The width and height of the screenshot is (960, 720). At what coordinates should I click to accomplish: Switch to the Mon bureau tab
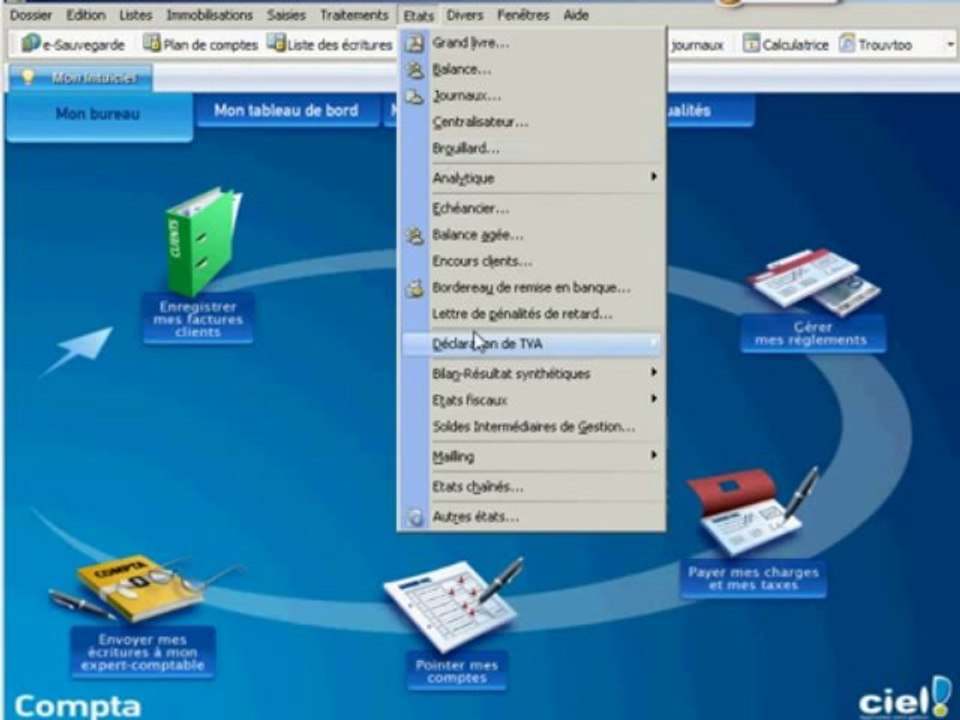(x=98, y=114)
